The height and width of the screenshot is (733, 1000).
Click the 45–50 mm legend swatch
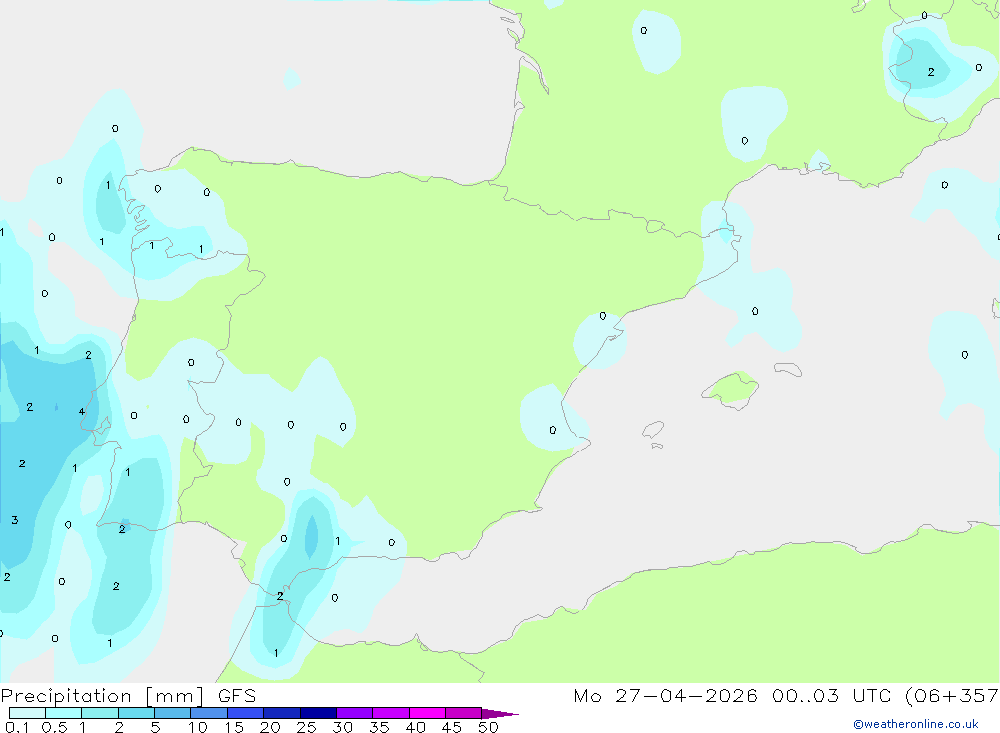pyautogui.click(x=464, y=713)
